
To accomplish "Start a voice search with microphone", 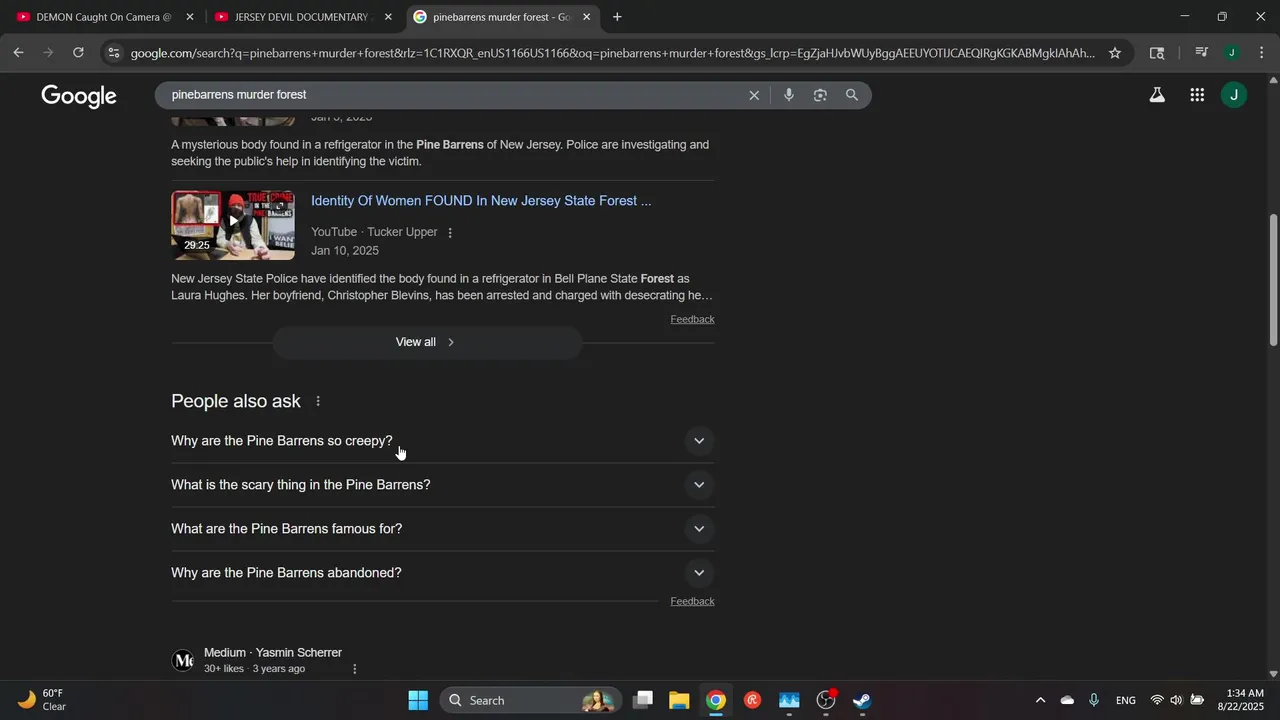I will click(789, 95).
